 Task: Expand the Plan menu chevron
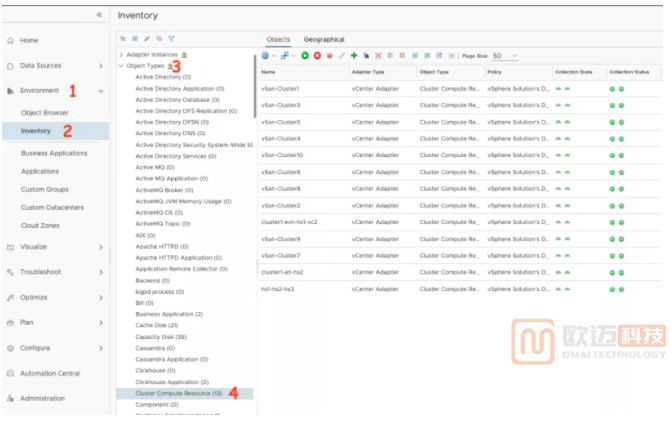101,323
